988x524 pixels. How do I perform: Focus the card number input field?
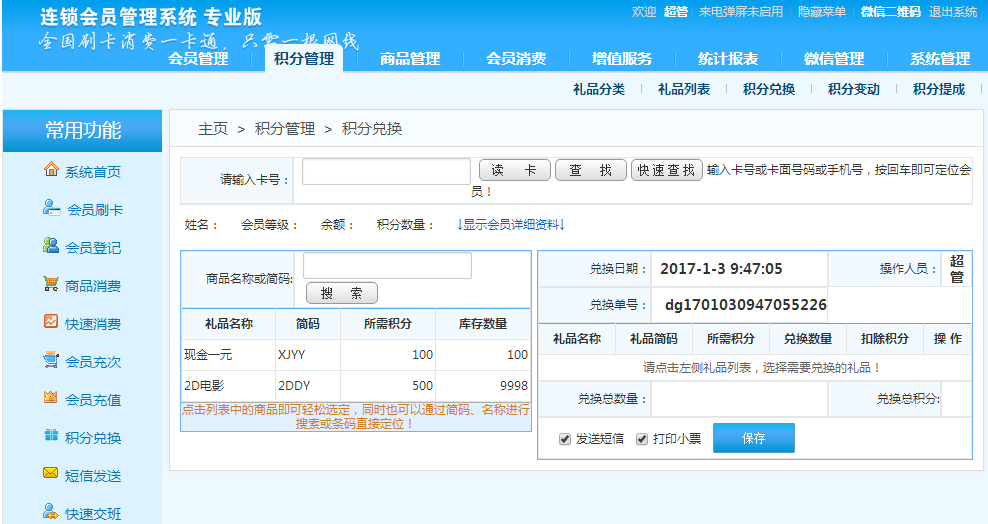(386, 172)
